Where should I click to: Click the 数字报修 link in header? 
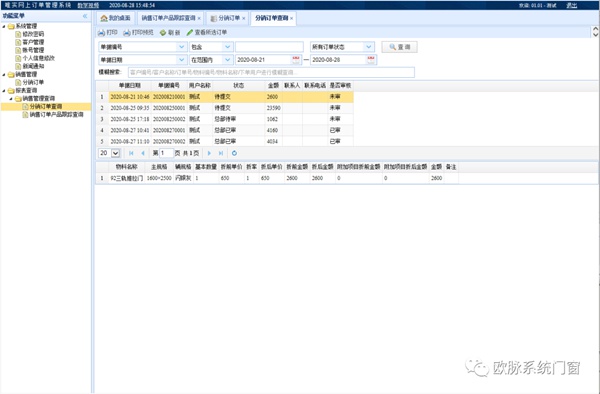click(x=88, y=5)
